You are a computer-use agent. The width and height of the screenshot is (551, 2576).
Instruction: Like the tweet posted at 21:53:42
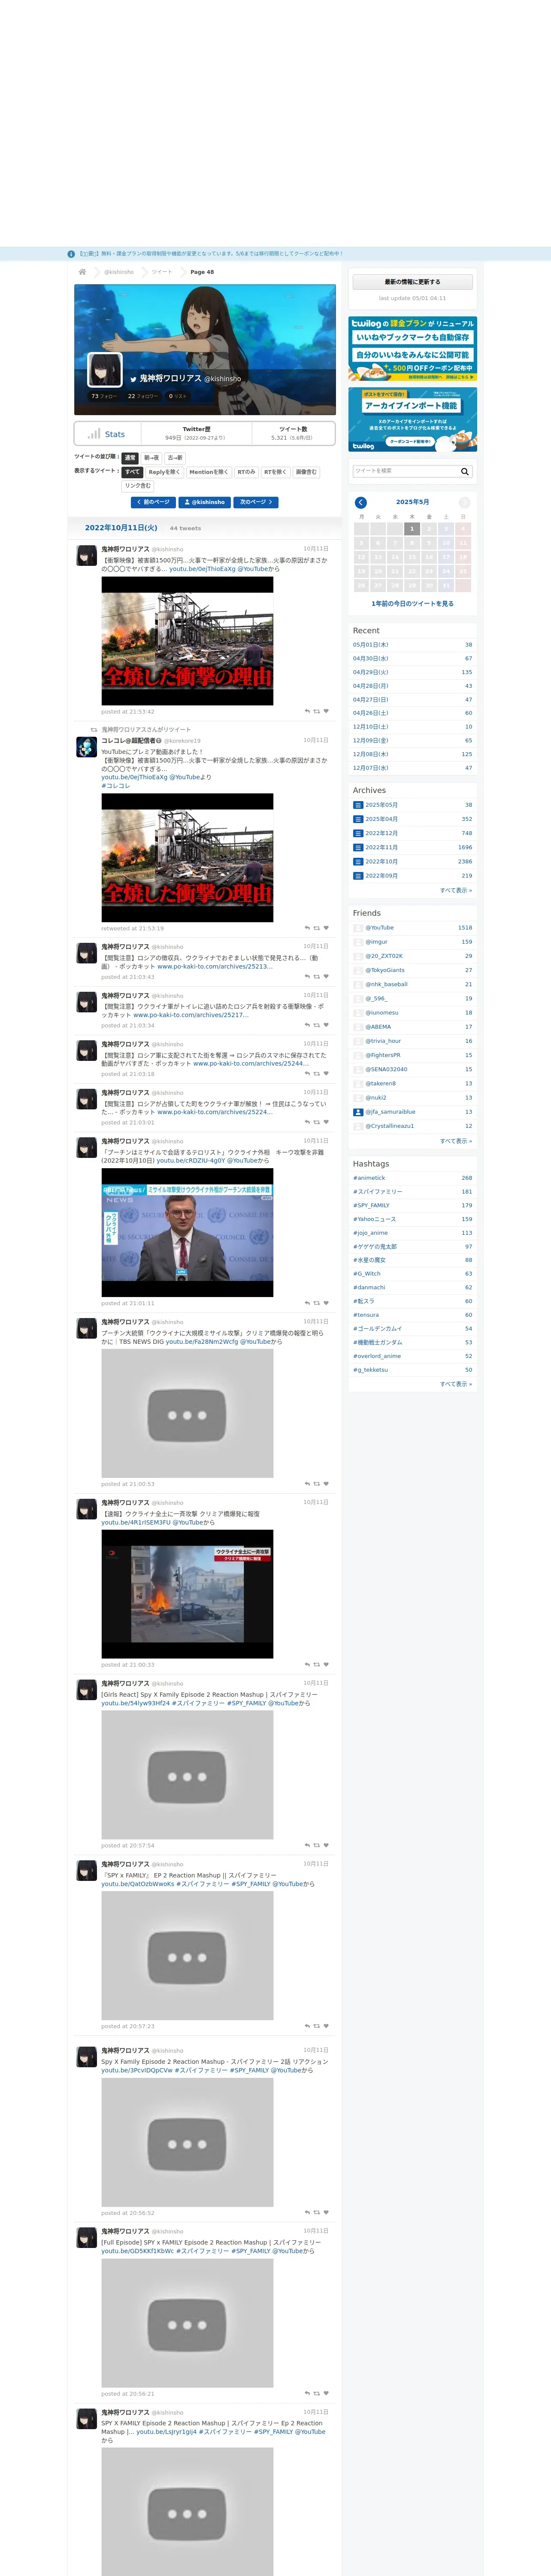[x=326, y=712]
